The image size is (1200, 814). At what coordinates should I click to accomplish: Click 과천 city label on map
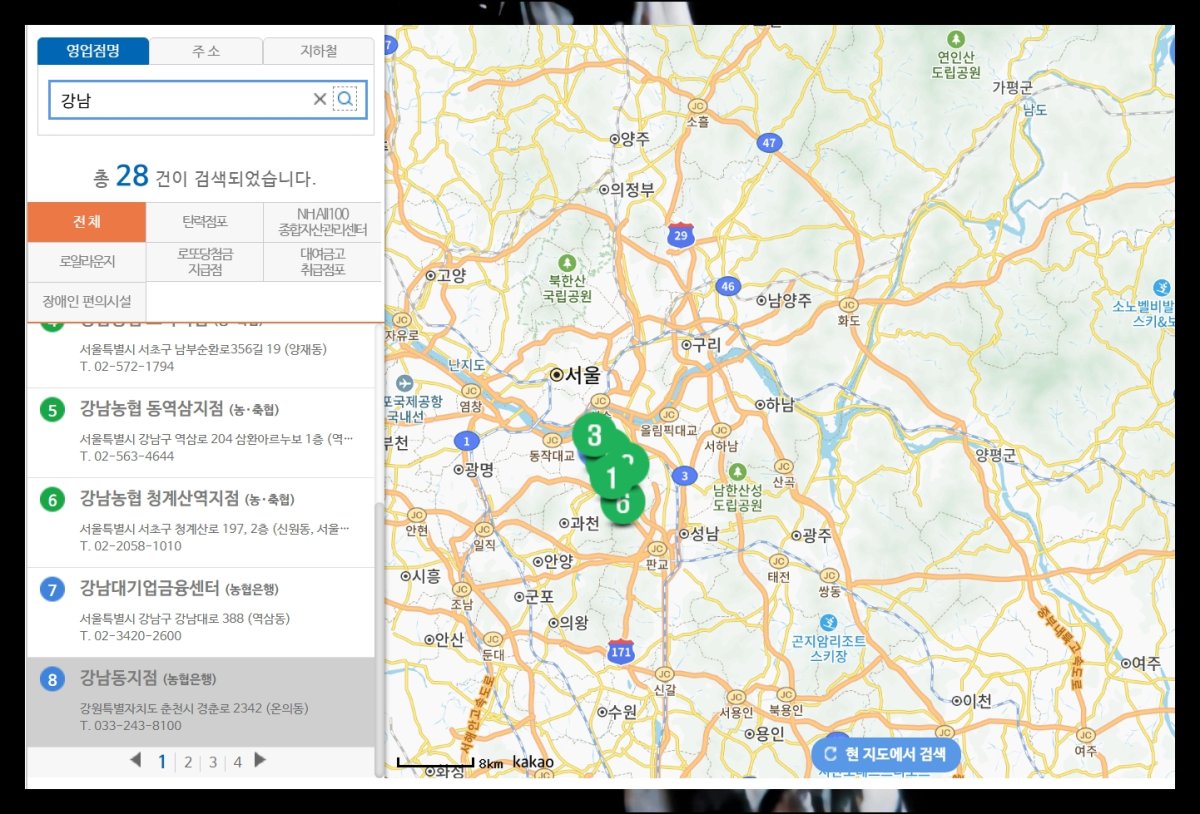coord(578,523)
